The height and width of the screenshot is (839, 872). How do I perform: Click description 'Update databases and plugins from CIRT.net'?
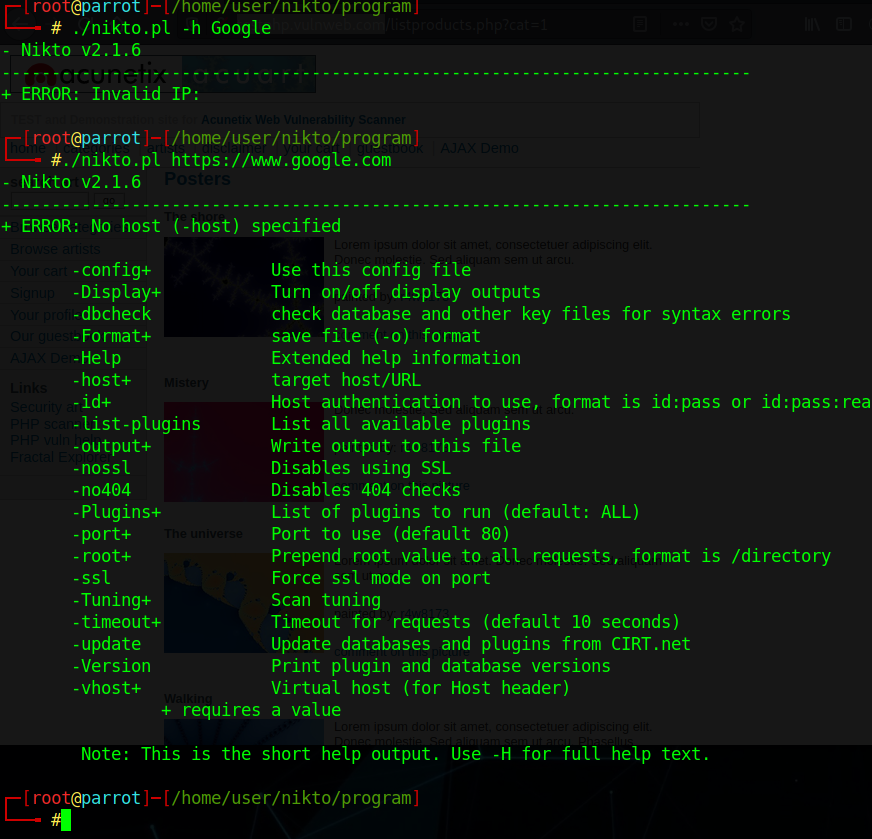point(481,644)
